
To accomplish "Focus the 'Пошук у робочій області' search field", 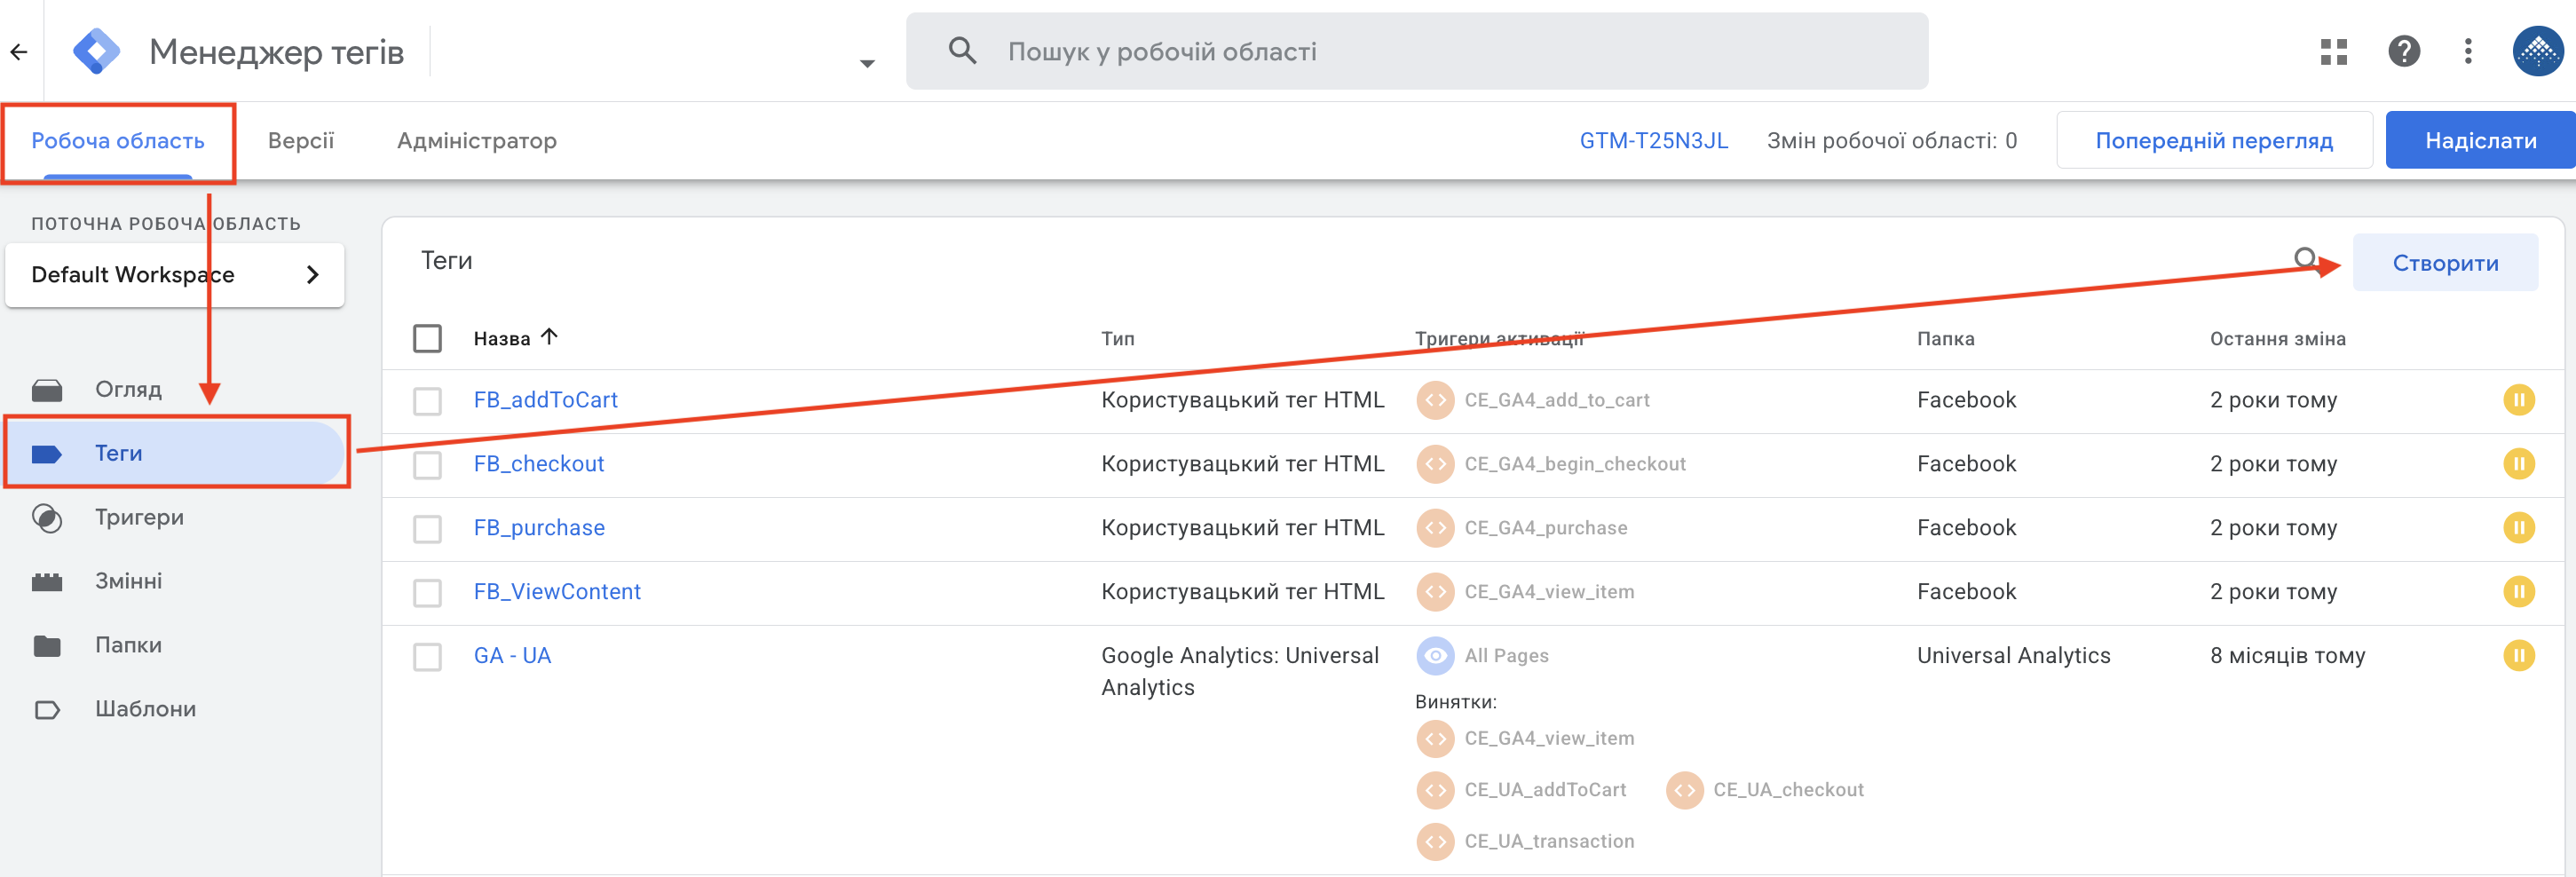I will (x=1416, y=51).
